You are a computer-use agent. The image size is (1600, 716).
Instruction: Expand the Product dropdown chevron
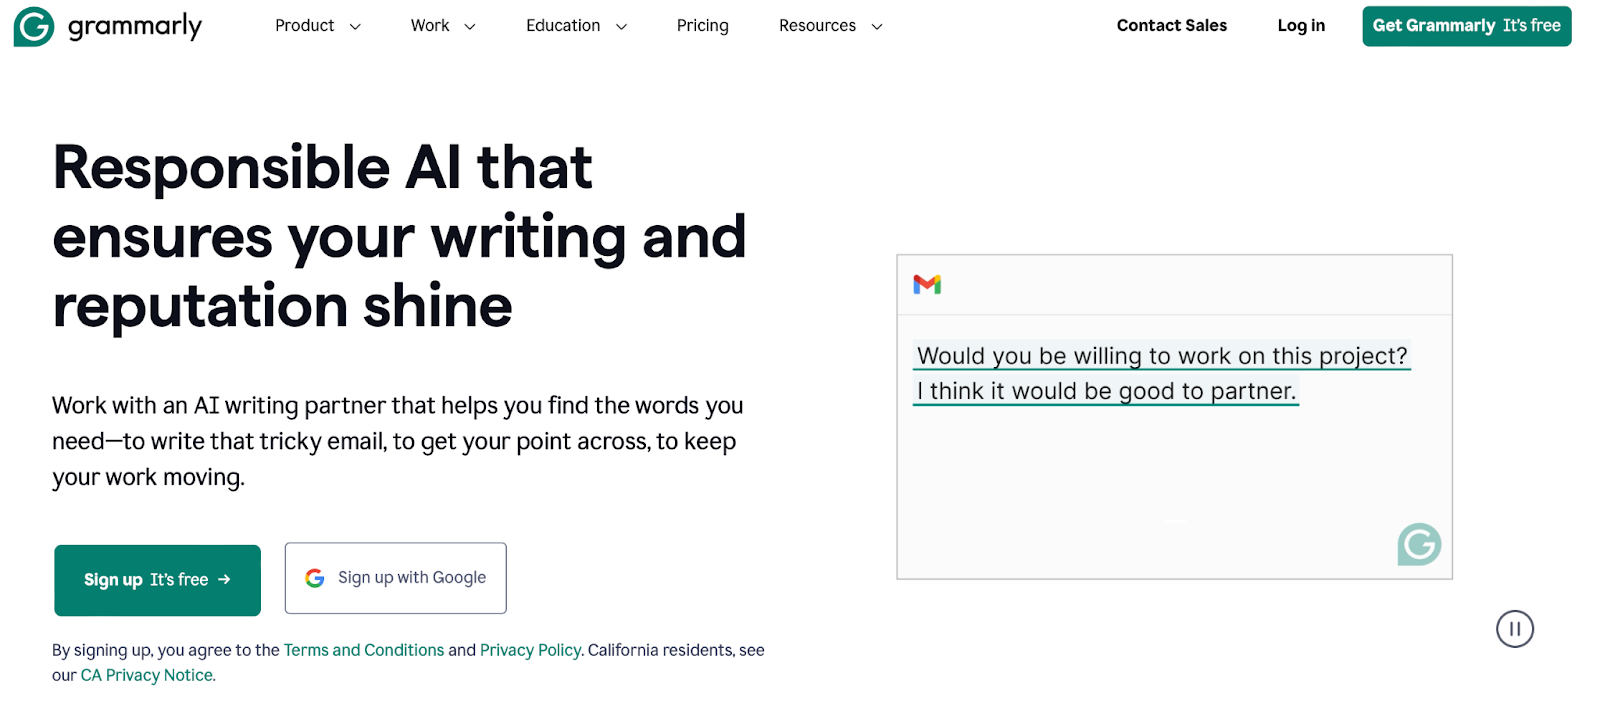click(x=355, y=27)
